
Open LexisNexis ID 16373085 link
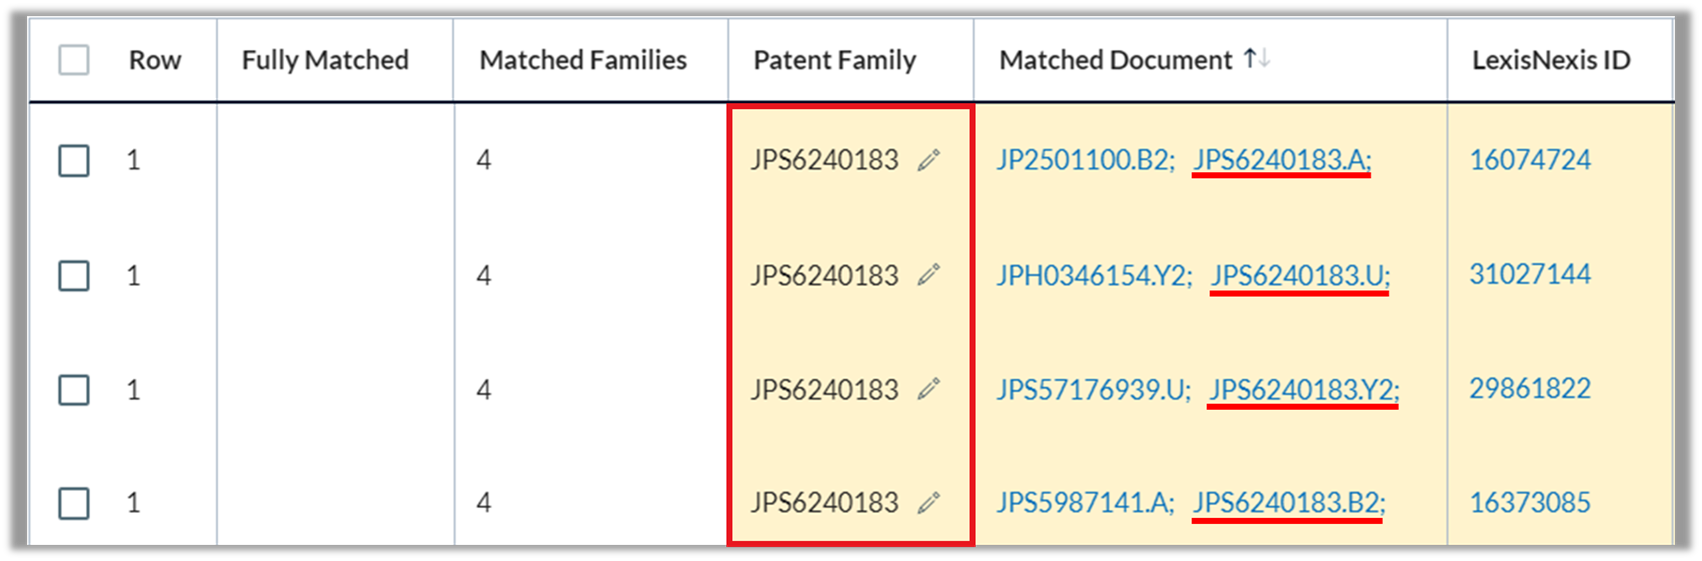[1530, 503]
